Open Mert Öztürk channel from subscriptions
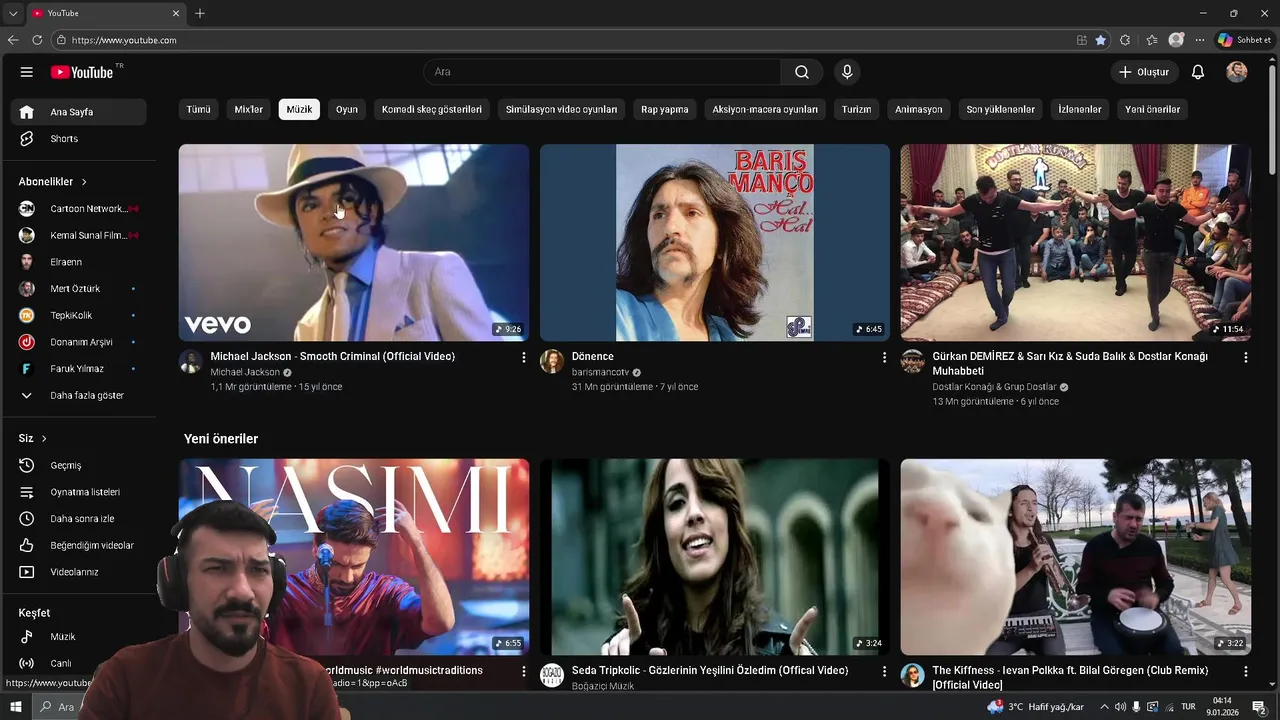The image size is (1280, 720). pyautogui.click(x=78, y=289)
